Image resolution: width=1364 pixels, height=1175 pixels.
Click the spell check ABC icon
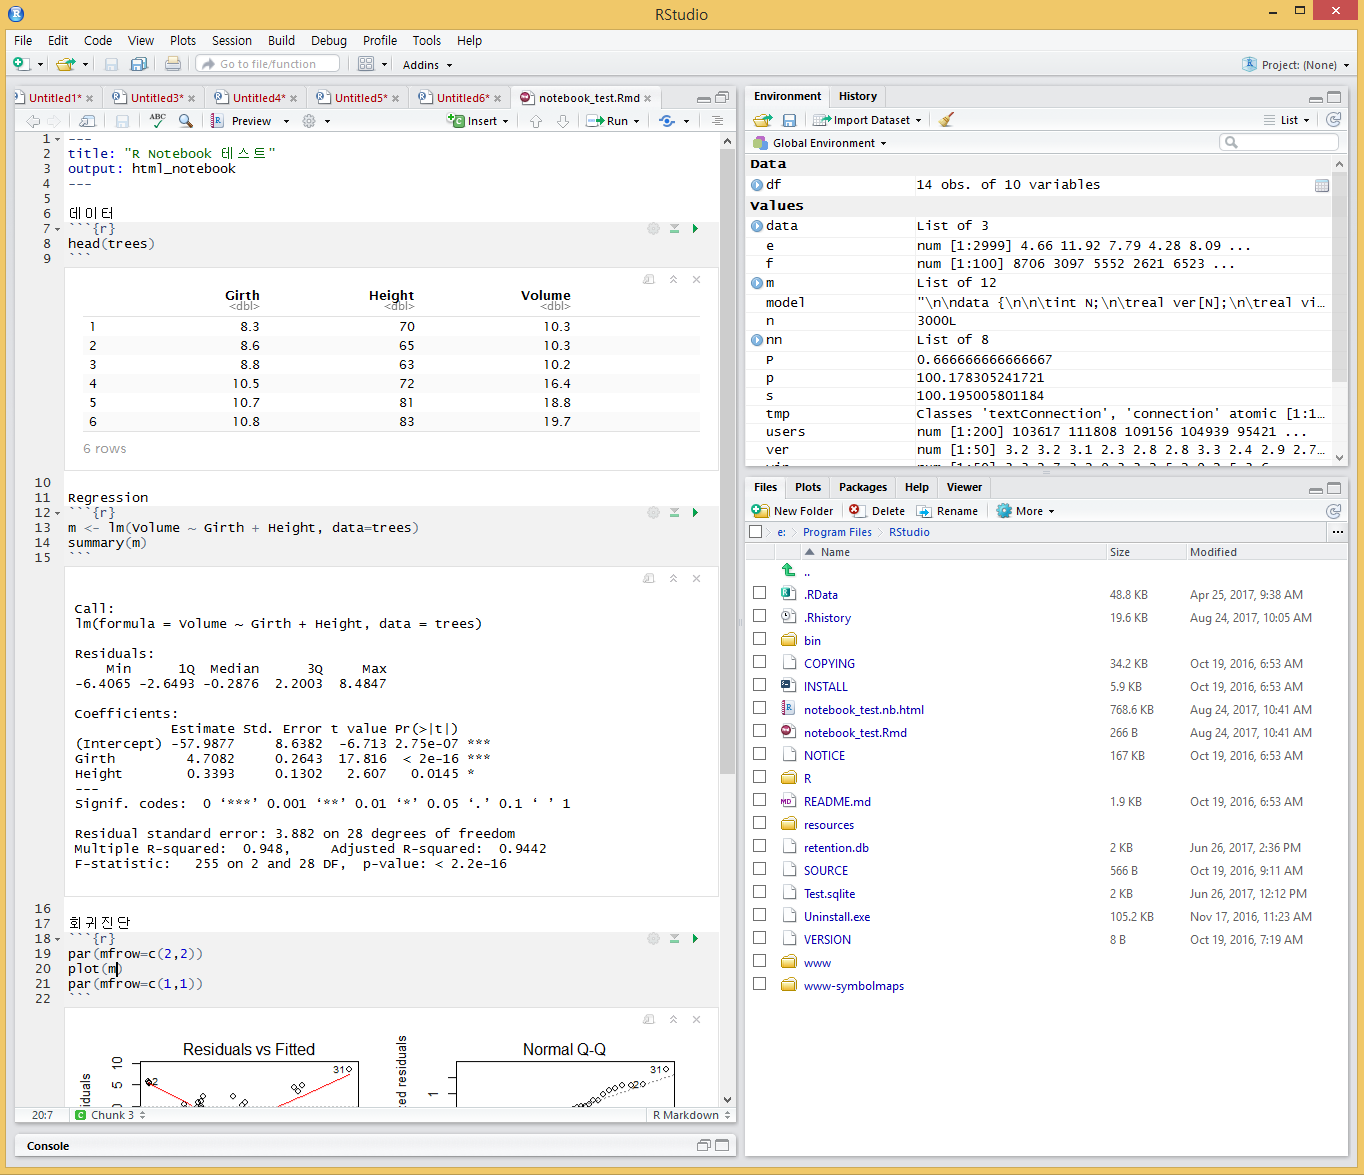(157, 120)
